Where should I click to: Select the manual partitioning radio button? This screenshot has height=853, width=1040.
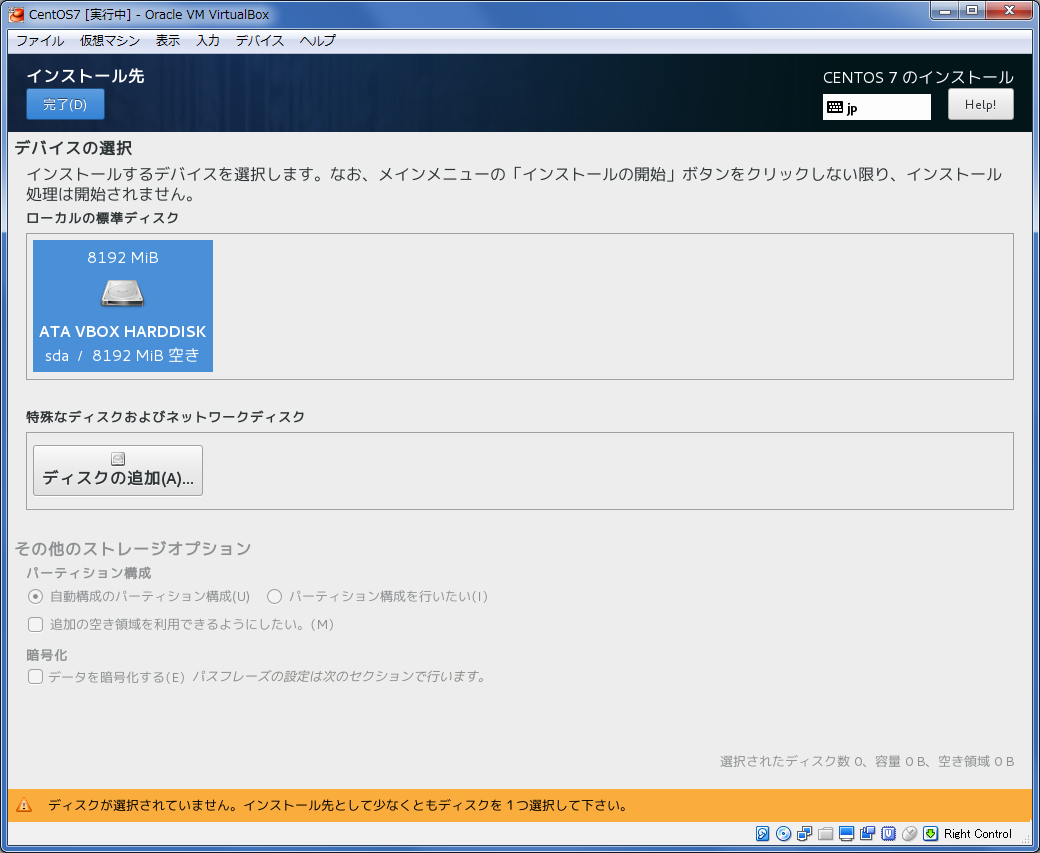[275, 597]
